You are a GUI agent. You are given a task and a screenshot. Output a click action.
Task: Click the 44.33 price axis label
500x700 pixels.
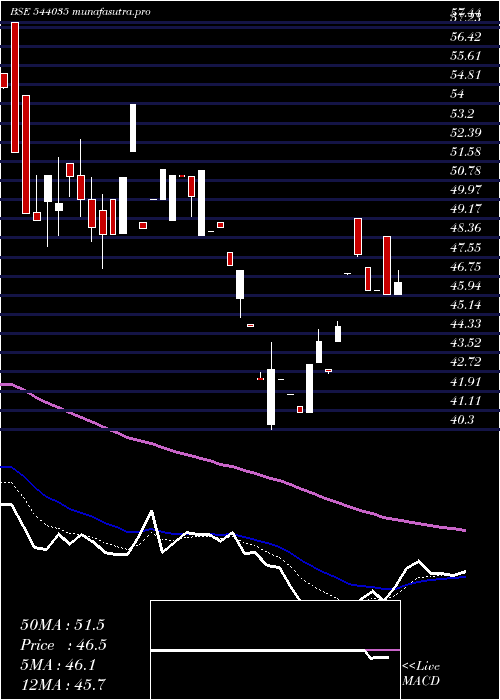pos(466,325)
